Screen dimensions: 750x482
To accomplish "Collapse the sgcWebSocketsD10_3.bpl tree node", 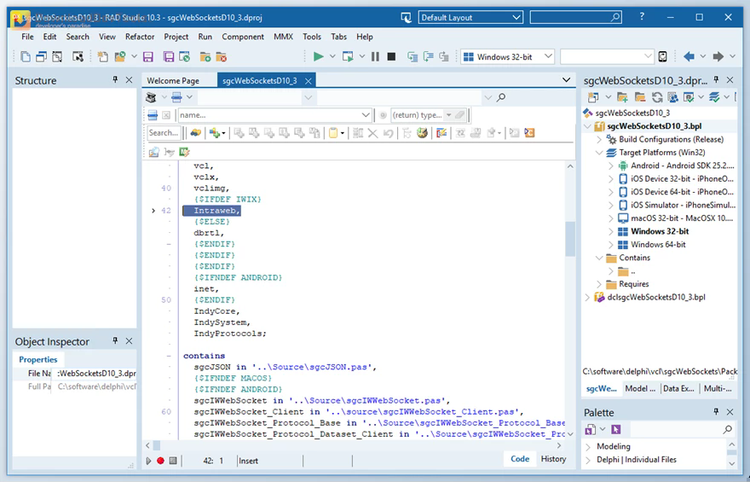I will coord(588,126).
